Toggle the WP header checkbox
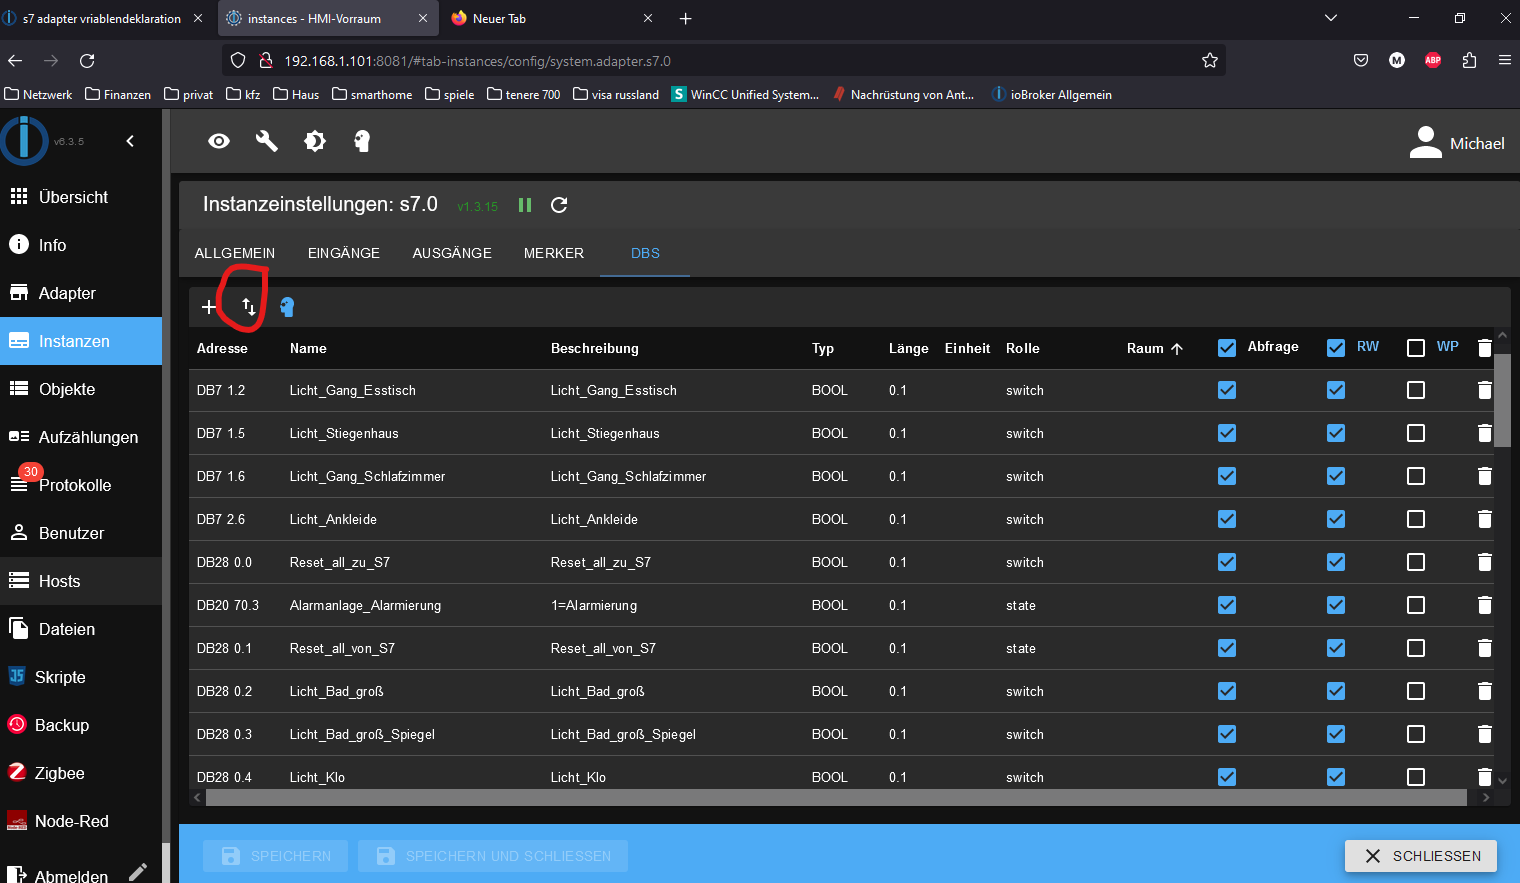Screen dimensions: 1520x883 (x=1416, y=348)
